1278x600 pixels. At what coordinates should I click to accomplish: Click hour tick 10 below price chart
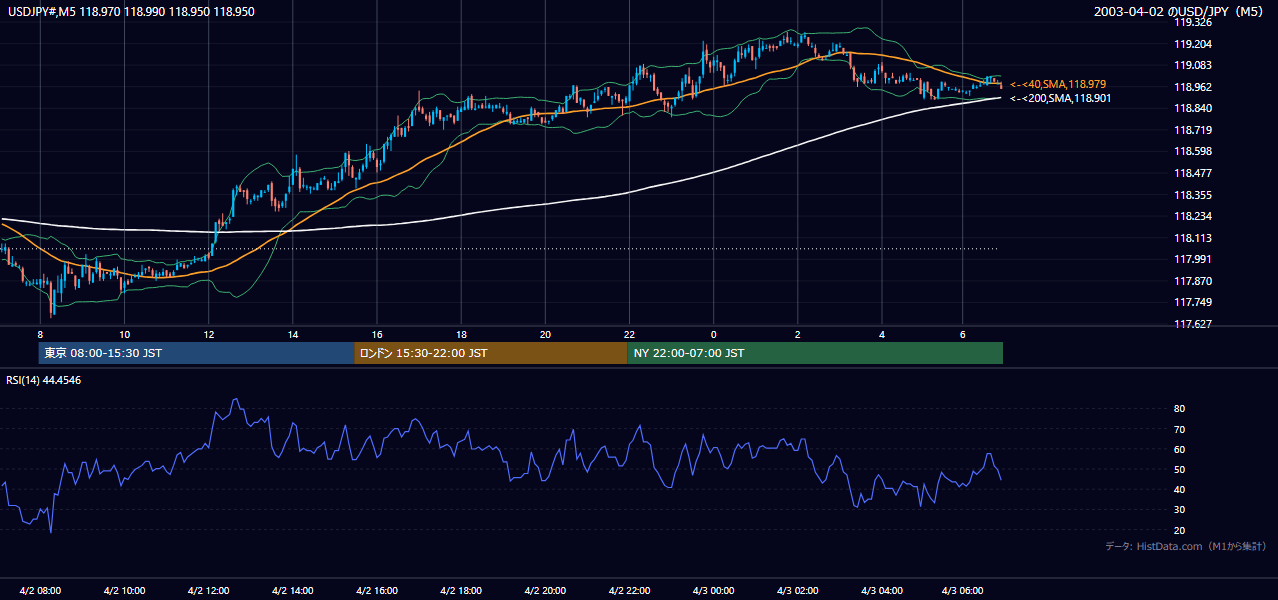point(124,334)
